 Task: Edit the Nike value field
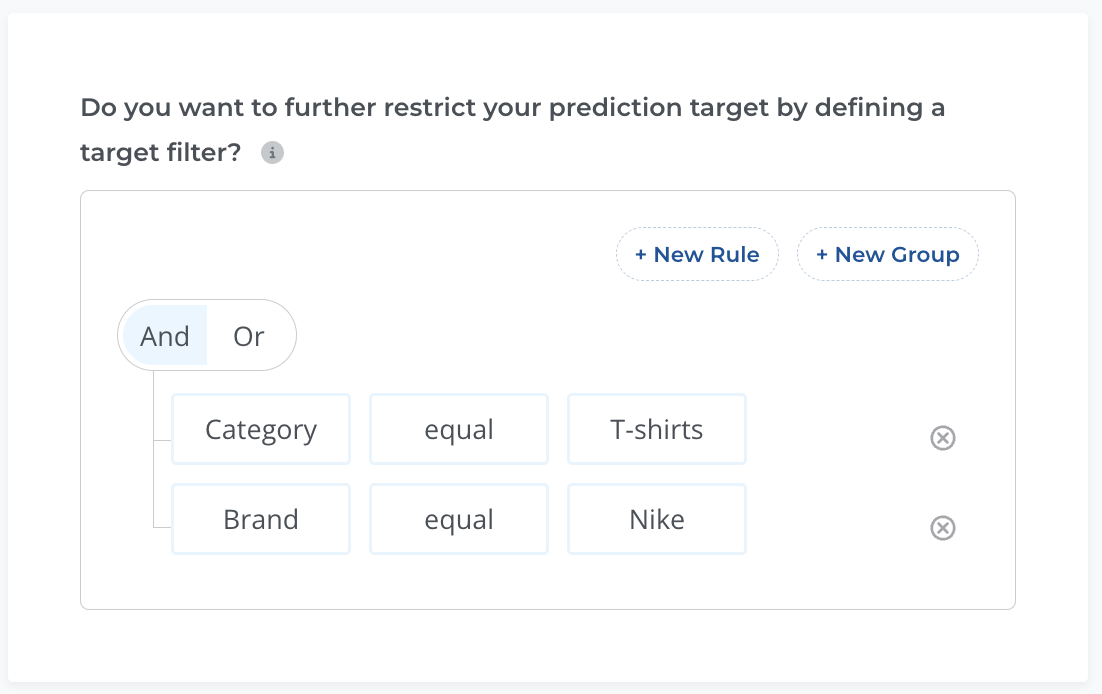click(x=656, y=519)
